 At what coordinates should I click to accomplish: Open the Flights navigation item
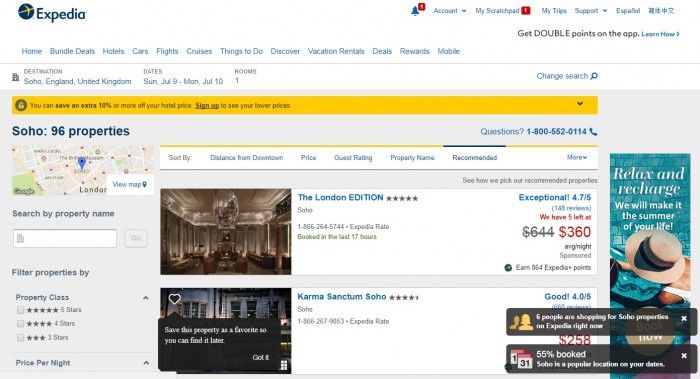pos(167,51)
